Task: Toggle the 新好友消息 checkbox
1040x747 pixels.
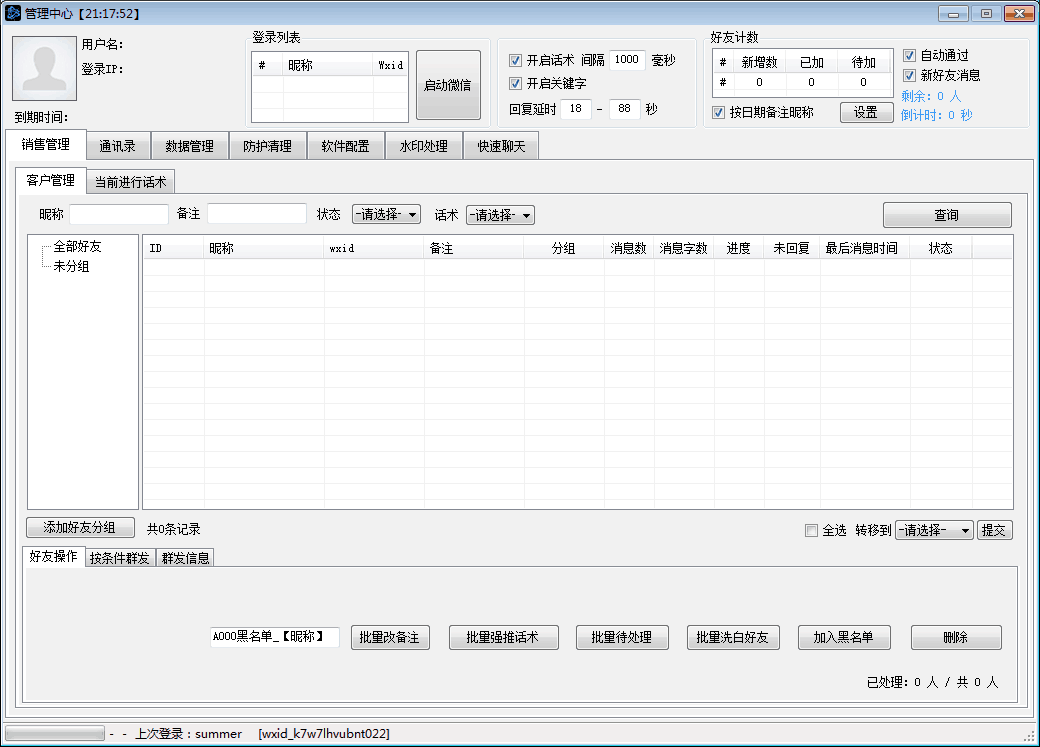Action: coord(909,76)
